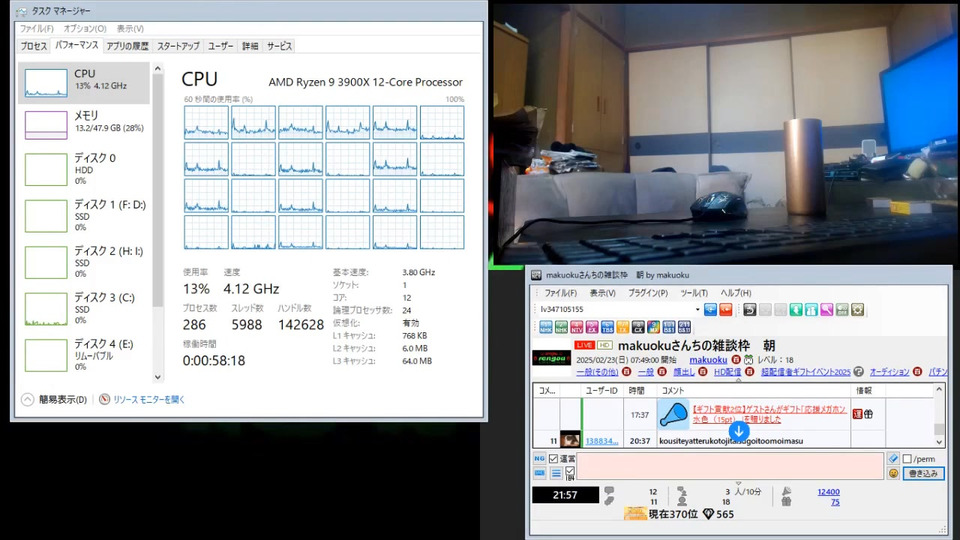Click the コメント column header
The width and height of the screenshot is (960, 540).
click(x=753, y=391)
